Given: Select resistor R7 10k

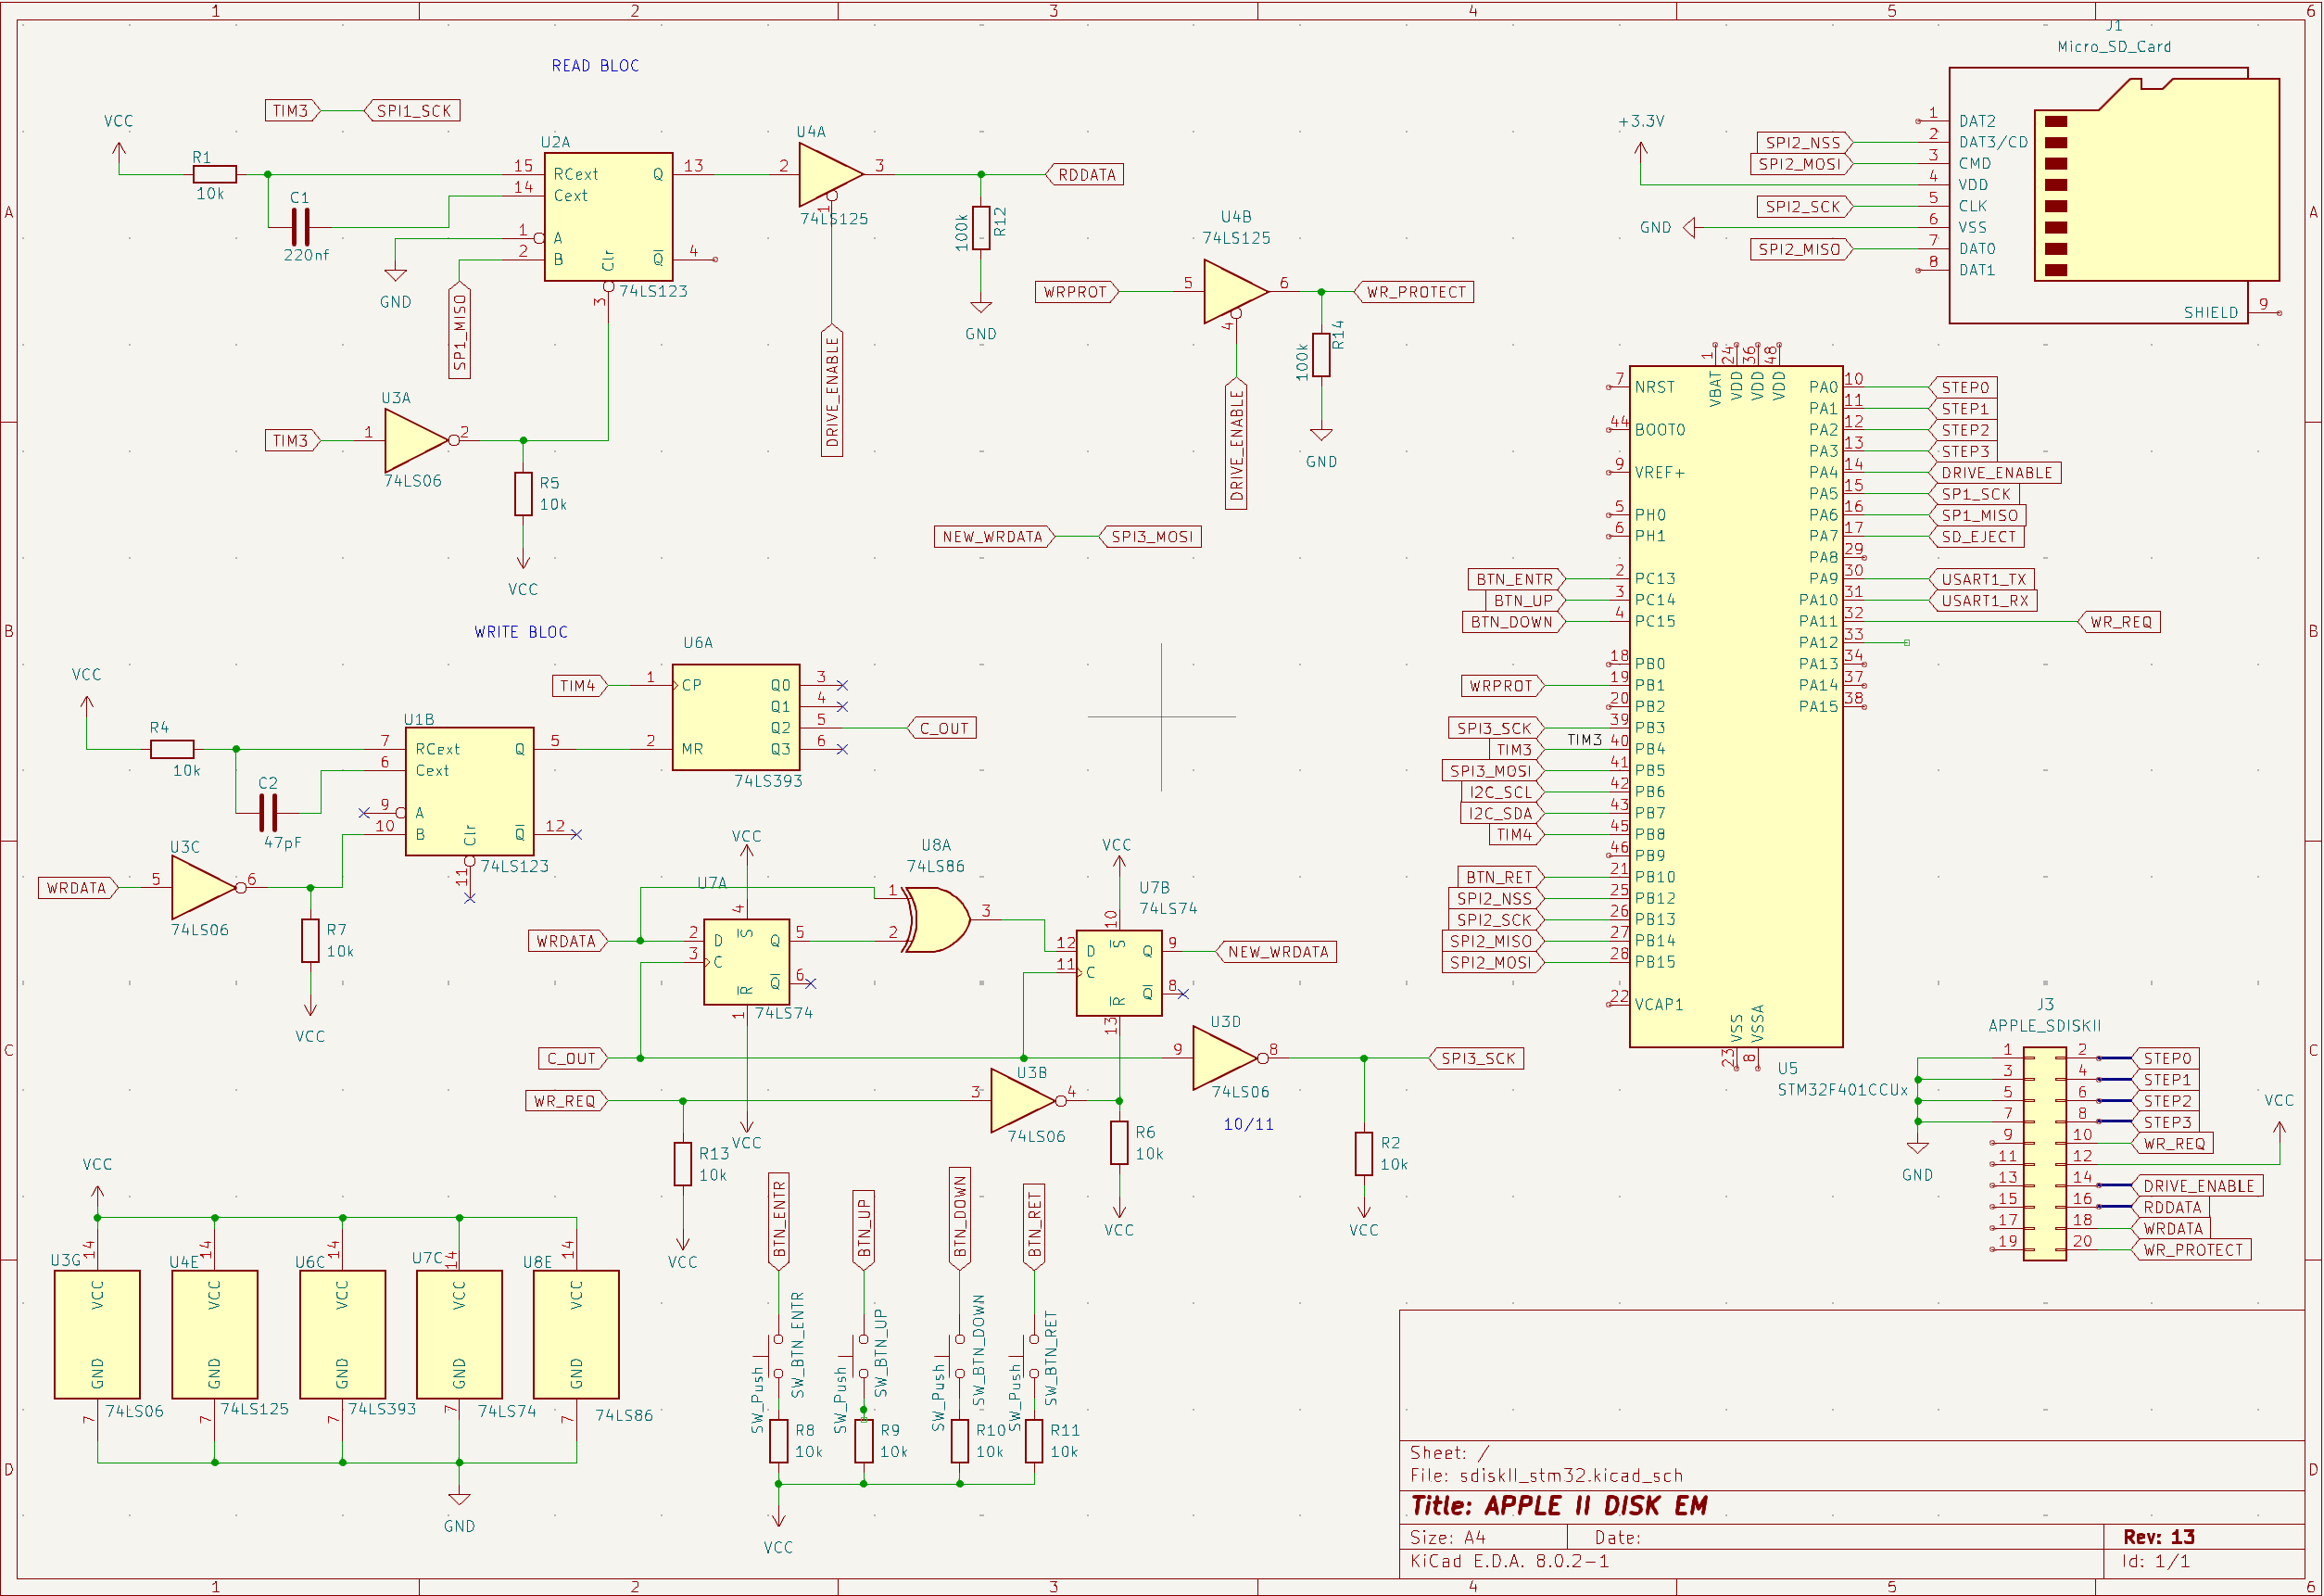Looking at the screenshot, I should click(x=310, y=940).
